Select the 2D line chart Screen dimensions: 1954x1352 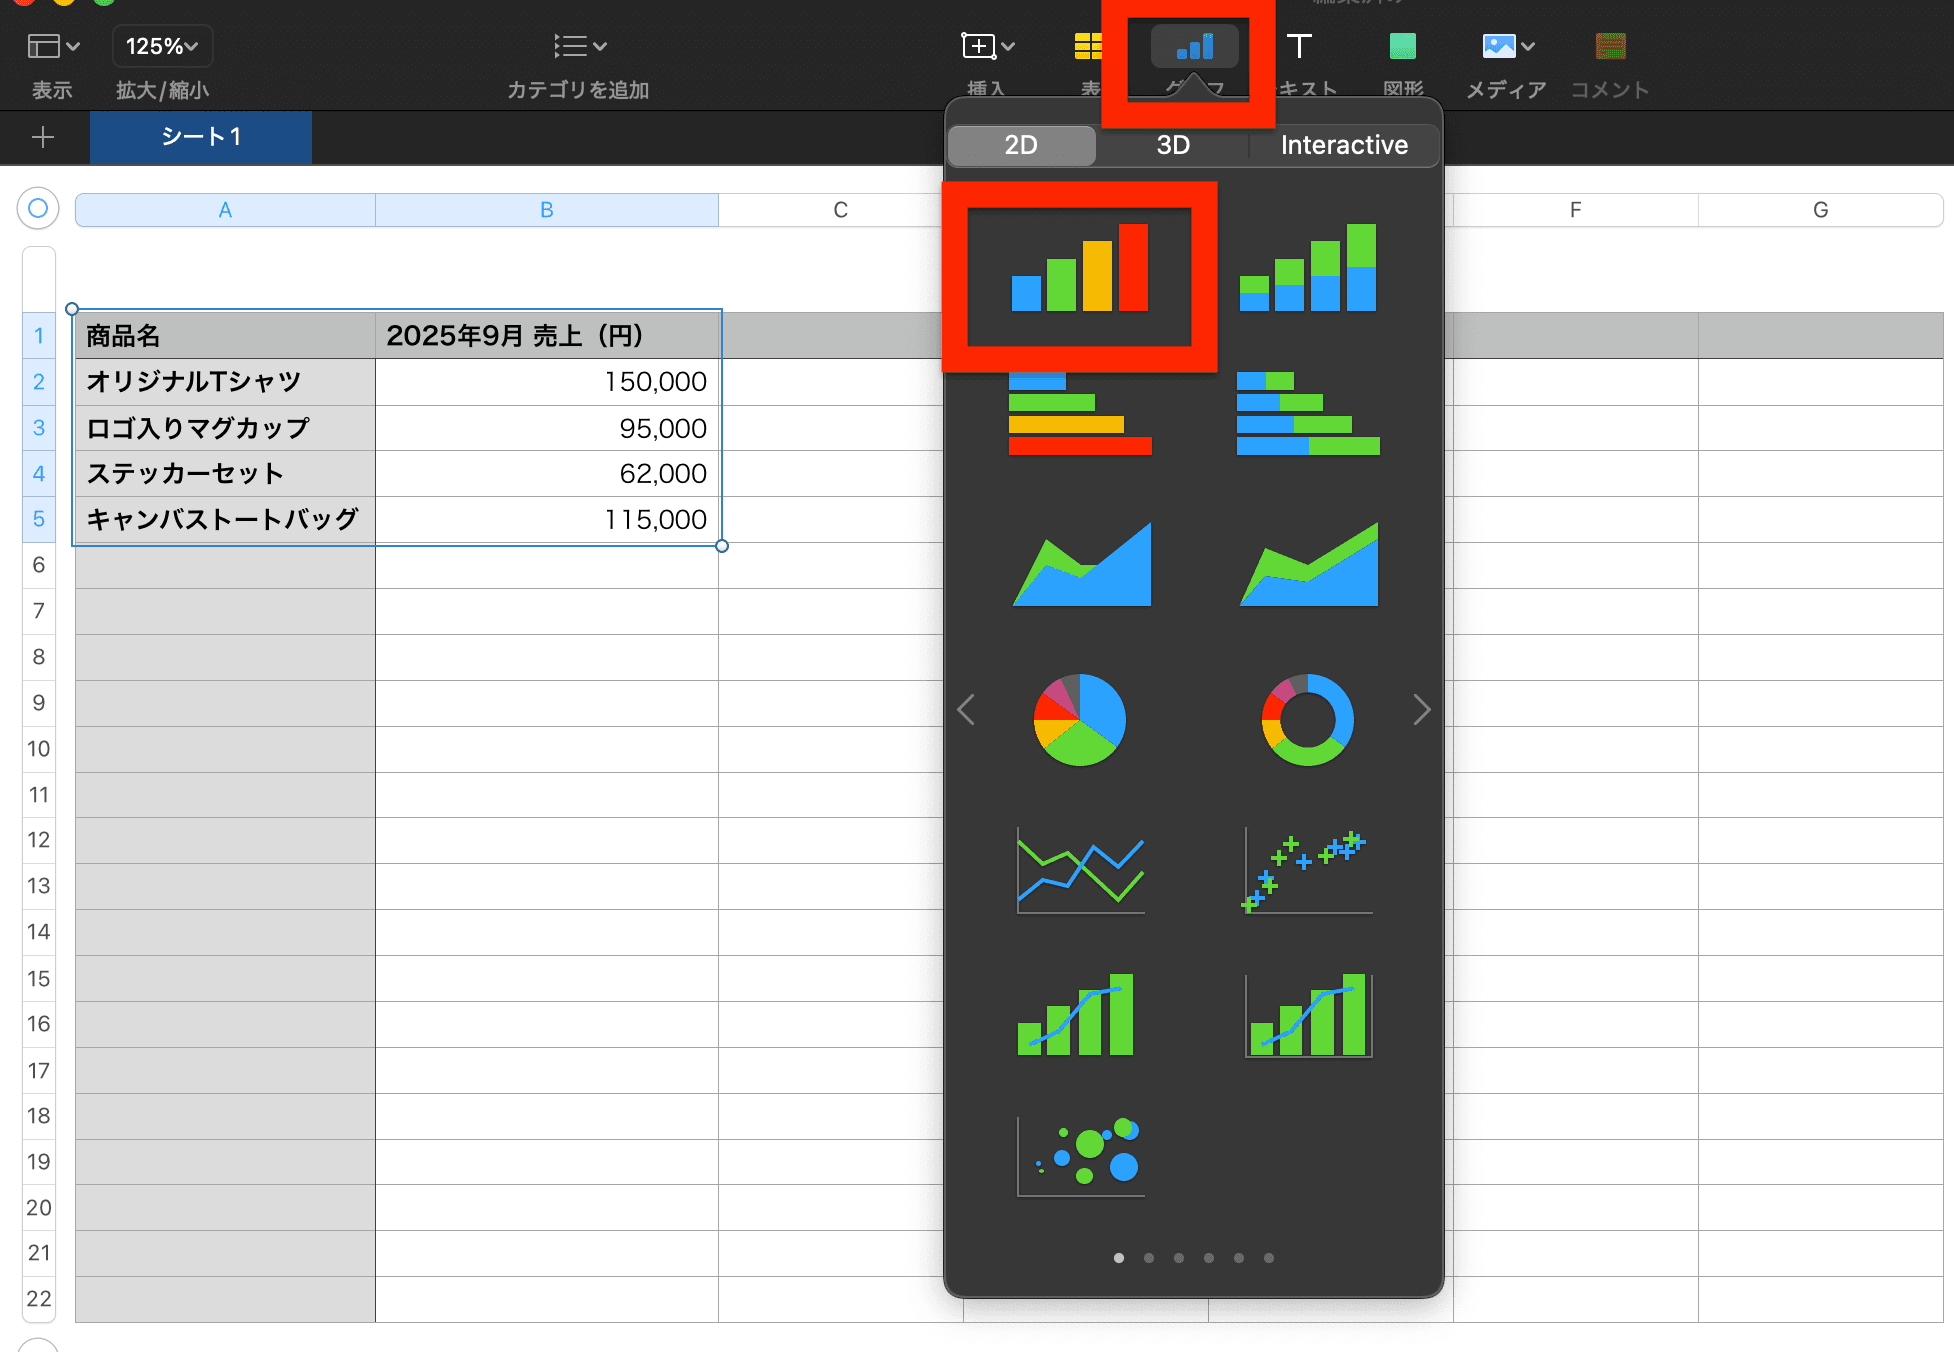click(1079, 869)
